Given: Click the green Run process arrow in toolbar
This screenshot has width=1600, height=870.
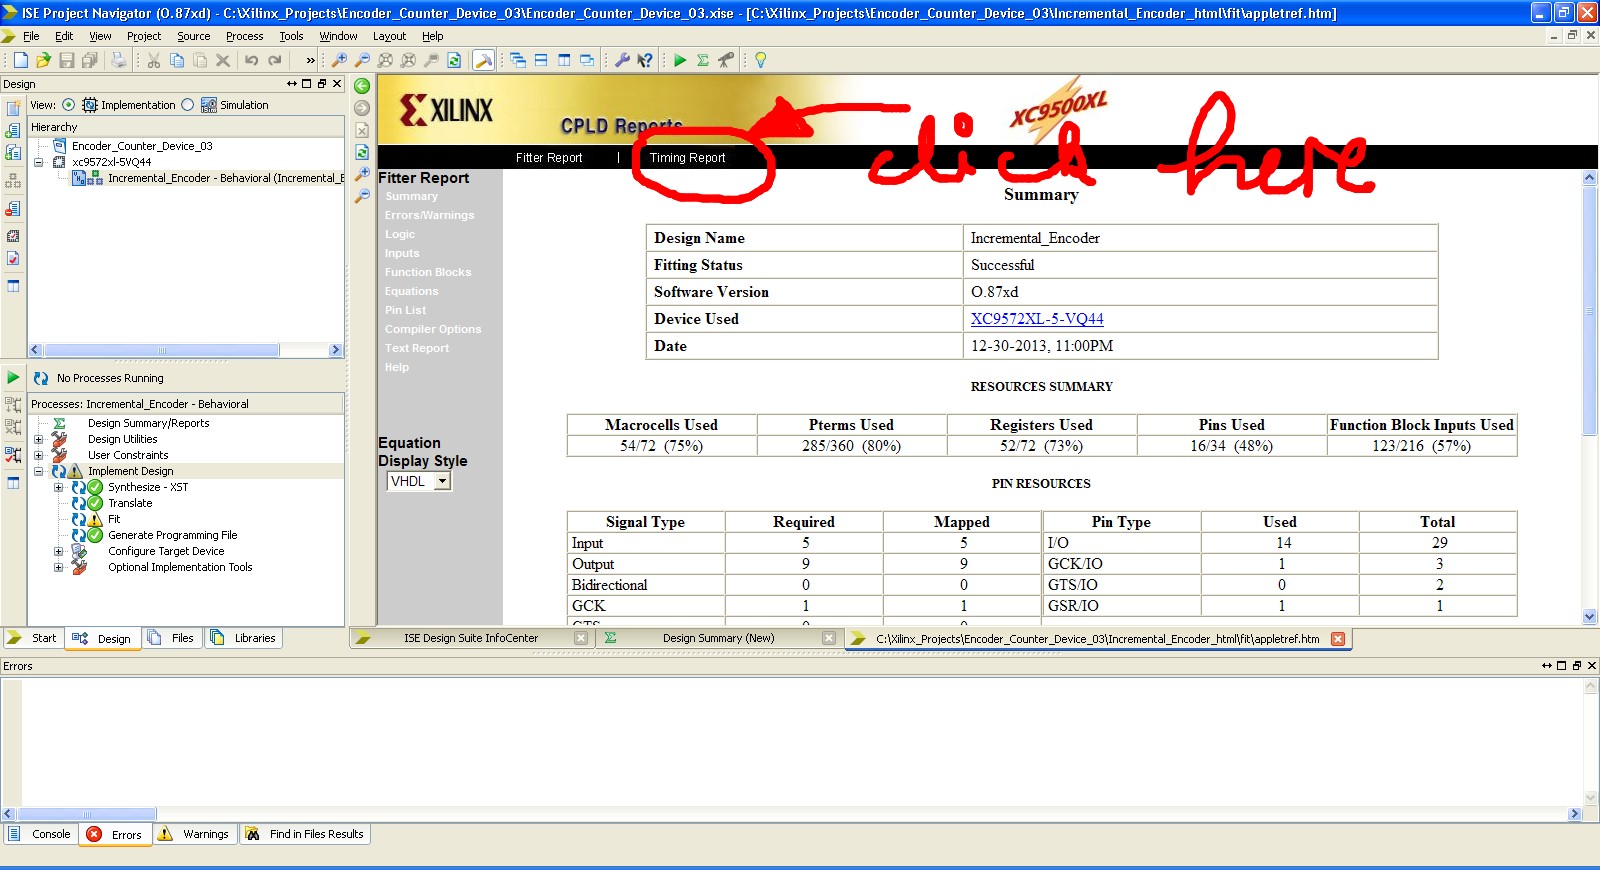Looking at the screenshot, I should coord(680,60).
